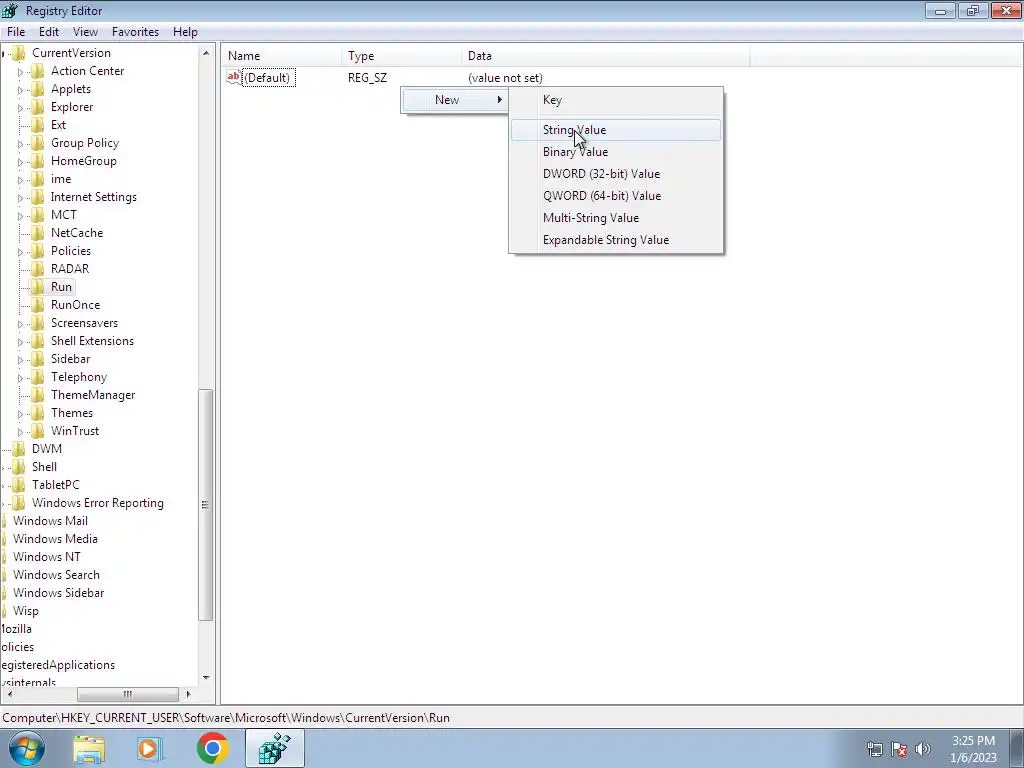Click the Registry Editor title bar icon
The height and width of the screenshot is (768, 1024).
tap(10, 10)
